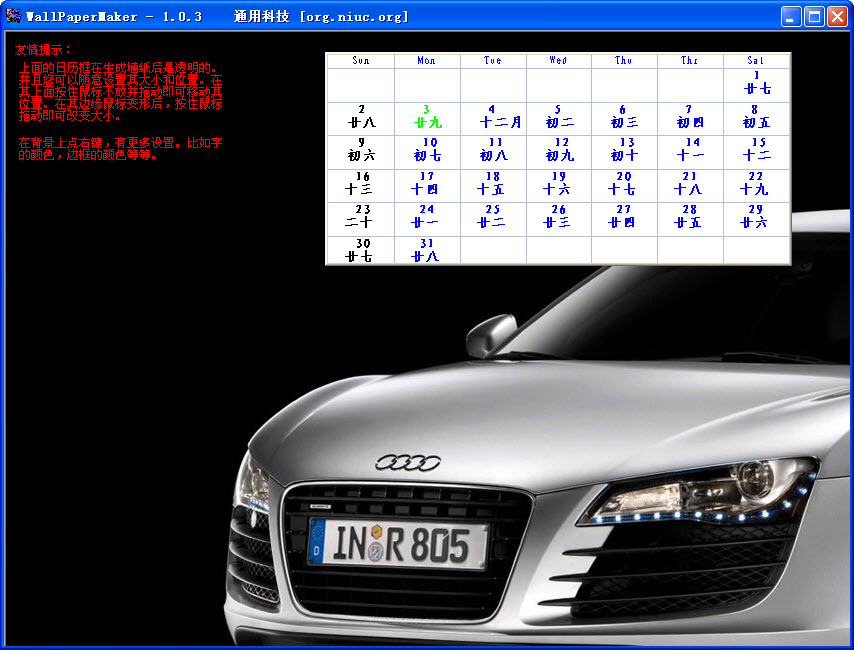This screenshot has height=650, width=854.
Task: Select day 12 初九 calendar cell
Action: tap(558, 152)
